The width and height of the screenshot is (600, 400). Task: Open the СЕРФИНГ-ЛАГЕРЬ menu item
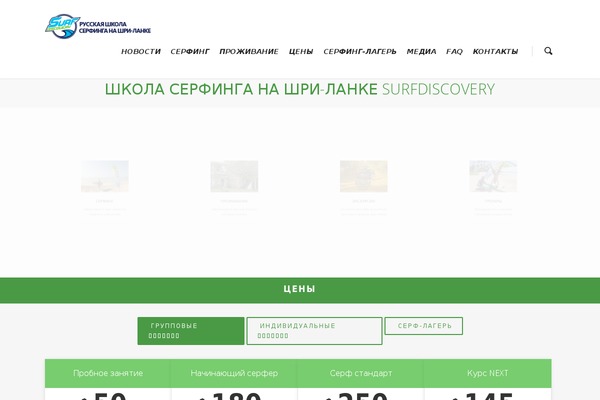(x=360, y=51)
